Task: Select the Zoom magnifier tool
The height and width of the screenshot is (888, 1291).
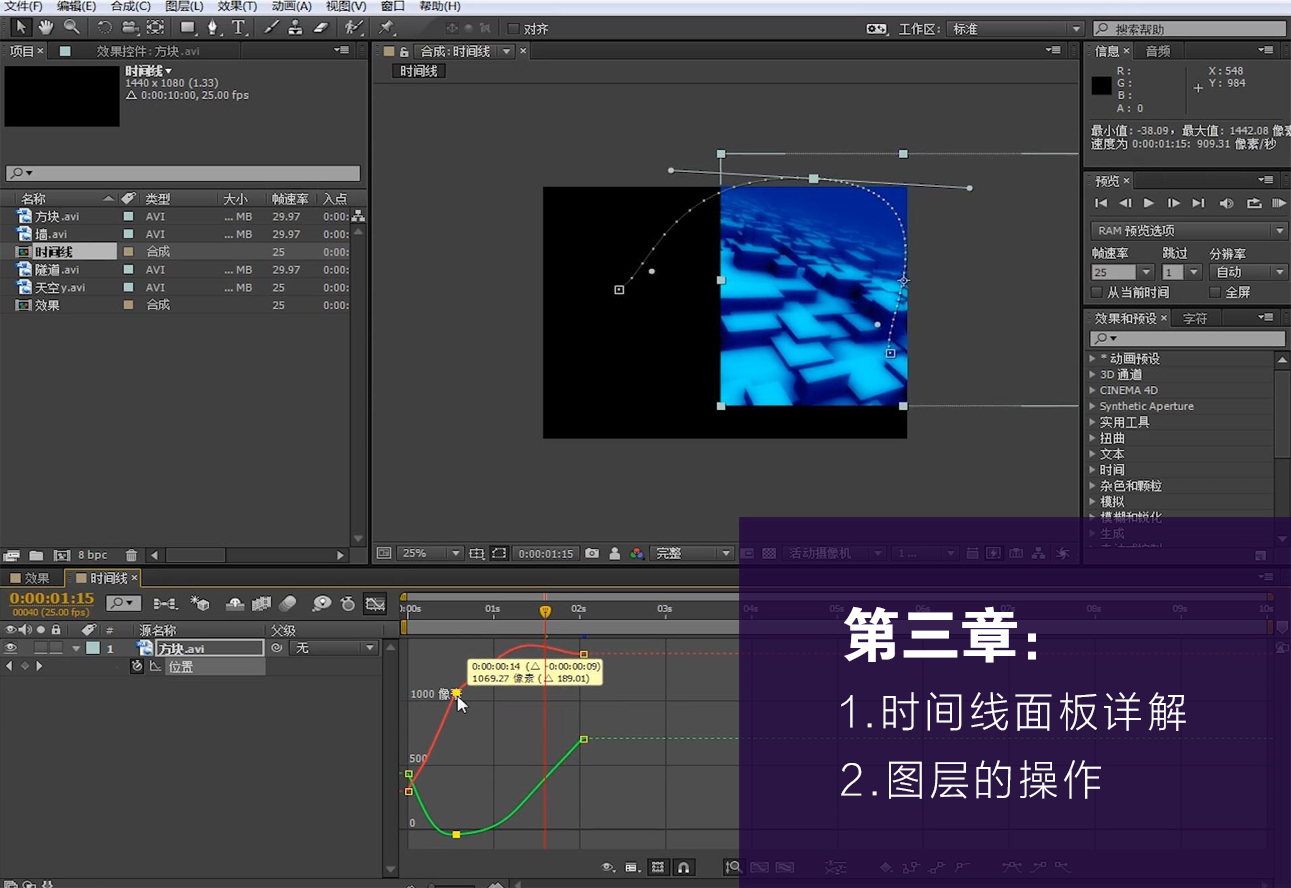Action: (72, 27)
